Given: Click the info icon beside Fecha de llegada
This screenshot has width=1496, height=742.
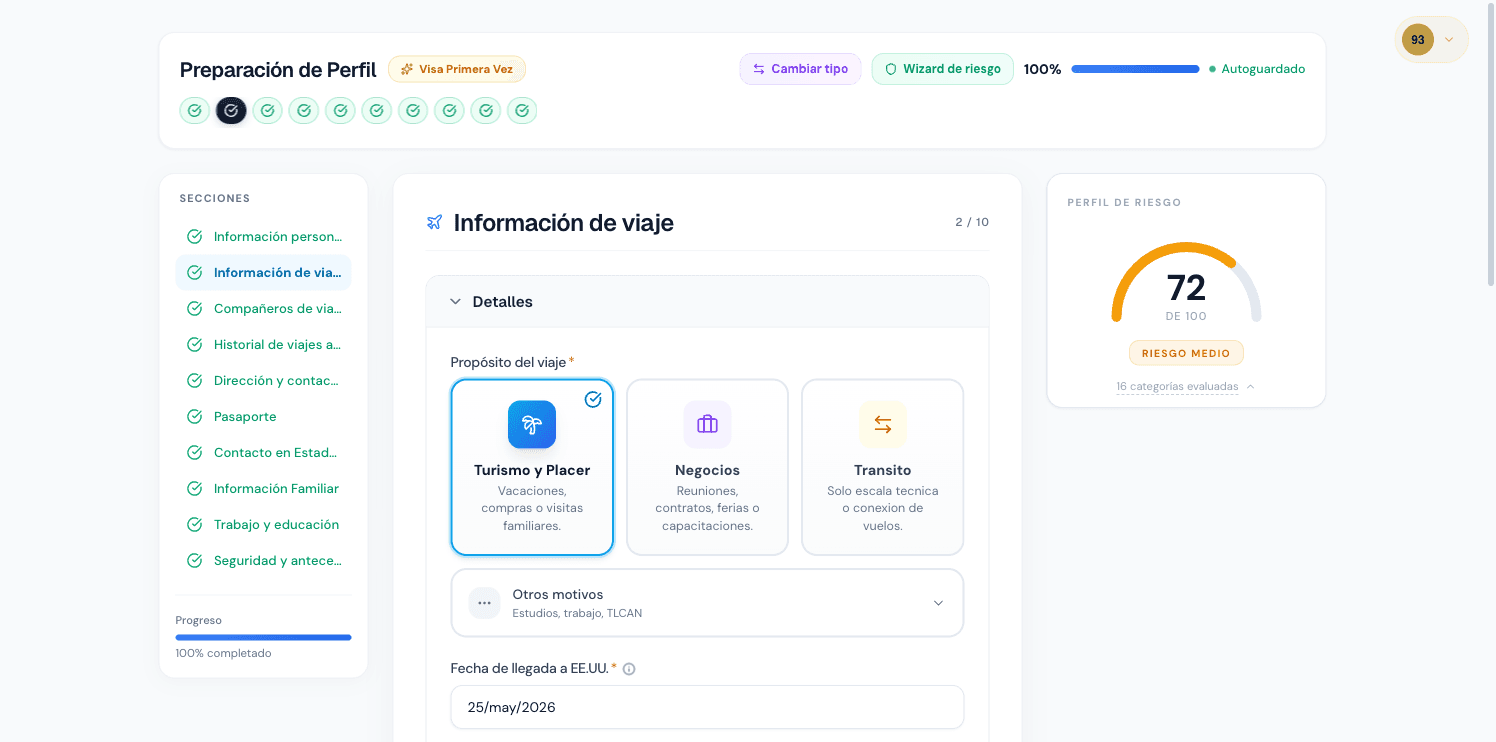Looking at the screenshot, I should (x=629, y=669).
